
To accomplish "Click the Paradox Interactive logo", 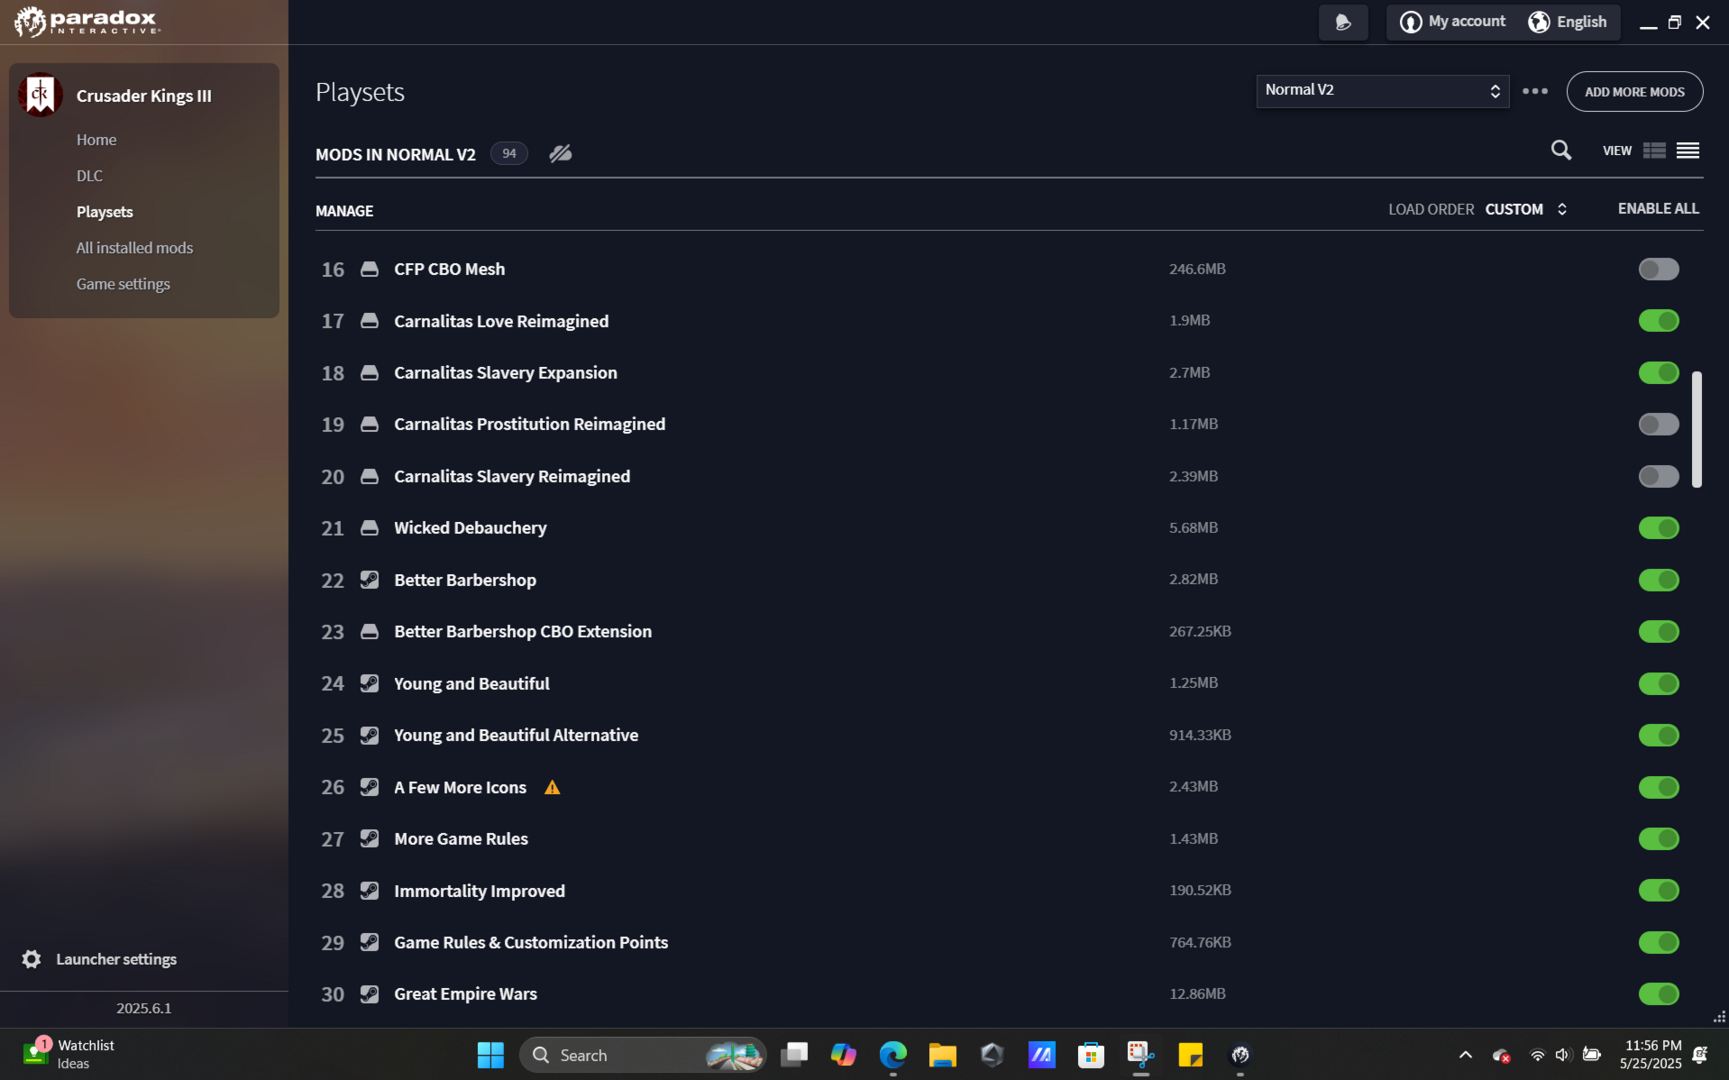I will point(87,21).
